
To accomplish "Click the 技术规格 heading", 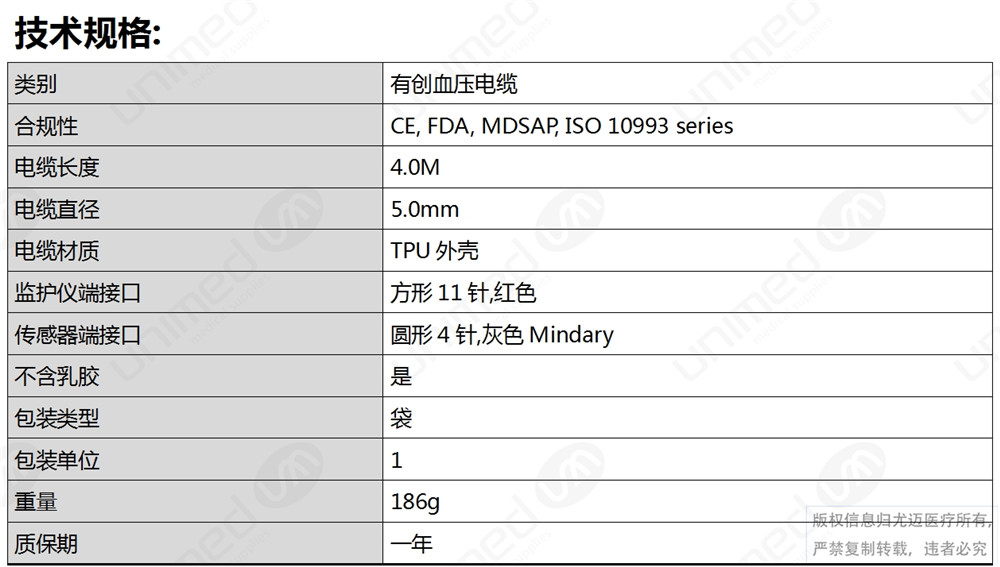I will pos(87,33).
